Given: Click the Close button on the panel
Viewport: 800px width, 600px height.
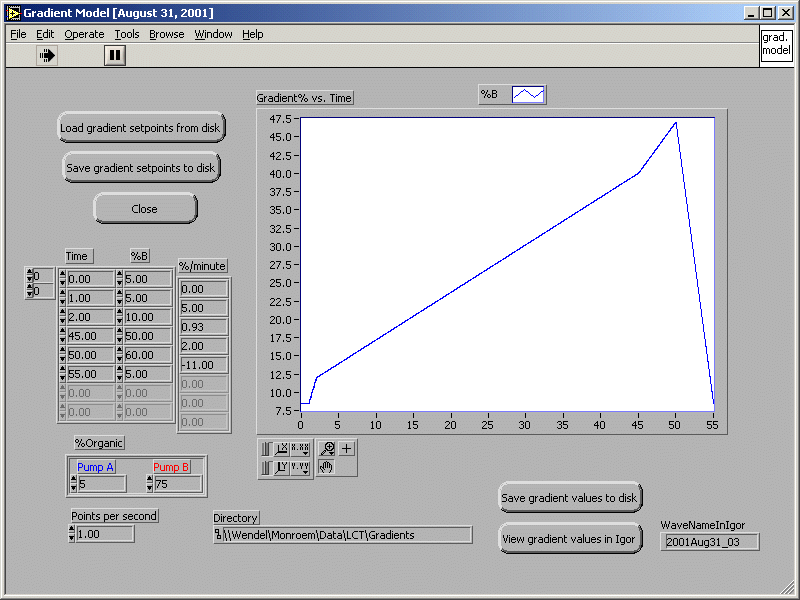Looking at the screenshot, I should coord(145,209).
